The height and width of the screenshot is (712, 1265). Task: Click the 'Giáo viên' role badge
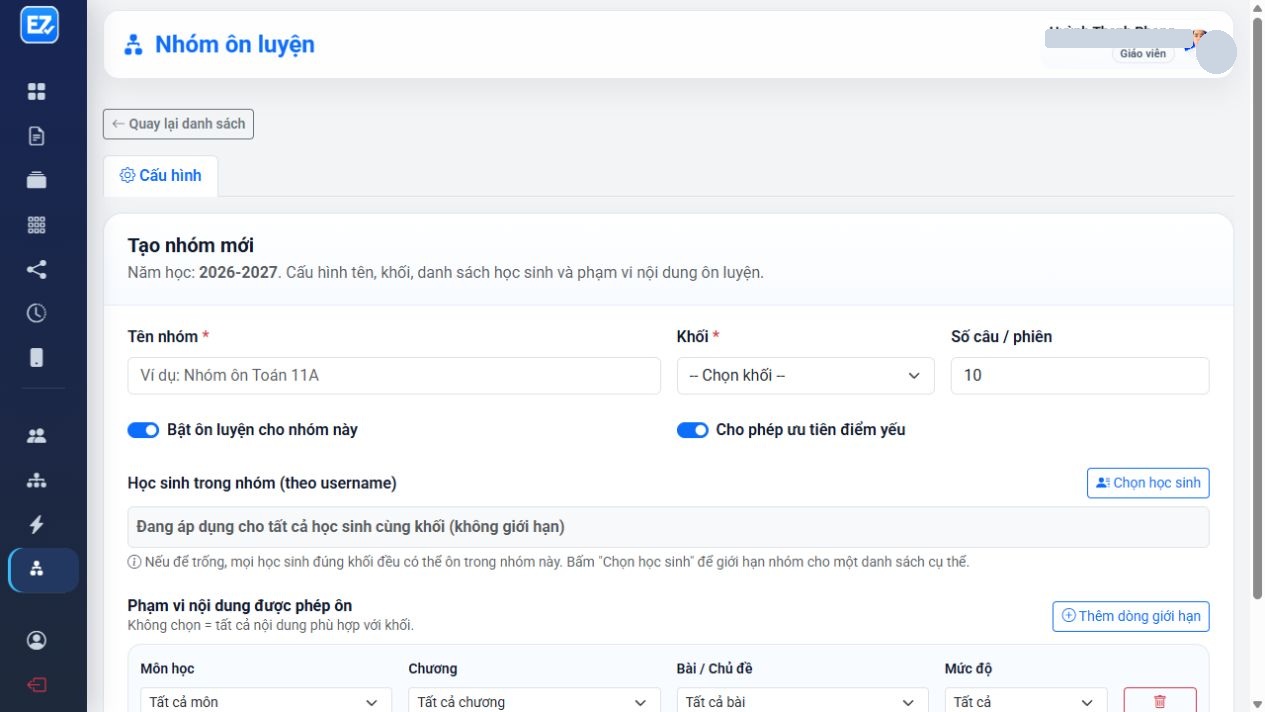1143,54
